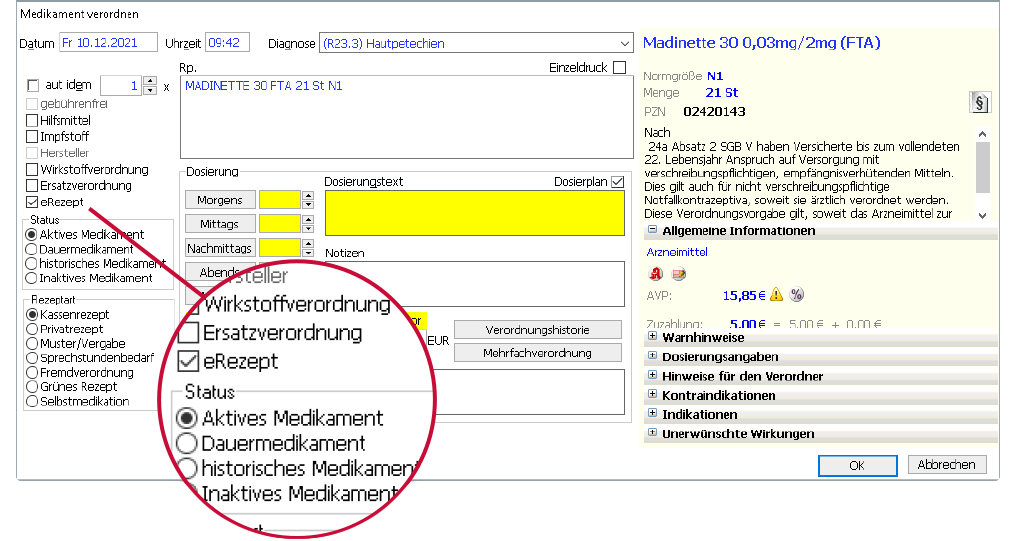Select Inaktives Medikament status option

pyautogui.click(x=30, y=278)
